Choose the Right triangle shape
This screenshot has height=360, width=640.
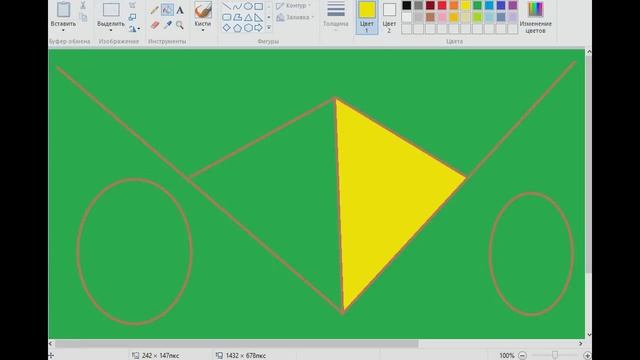click(259, 17)
